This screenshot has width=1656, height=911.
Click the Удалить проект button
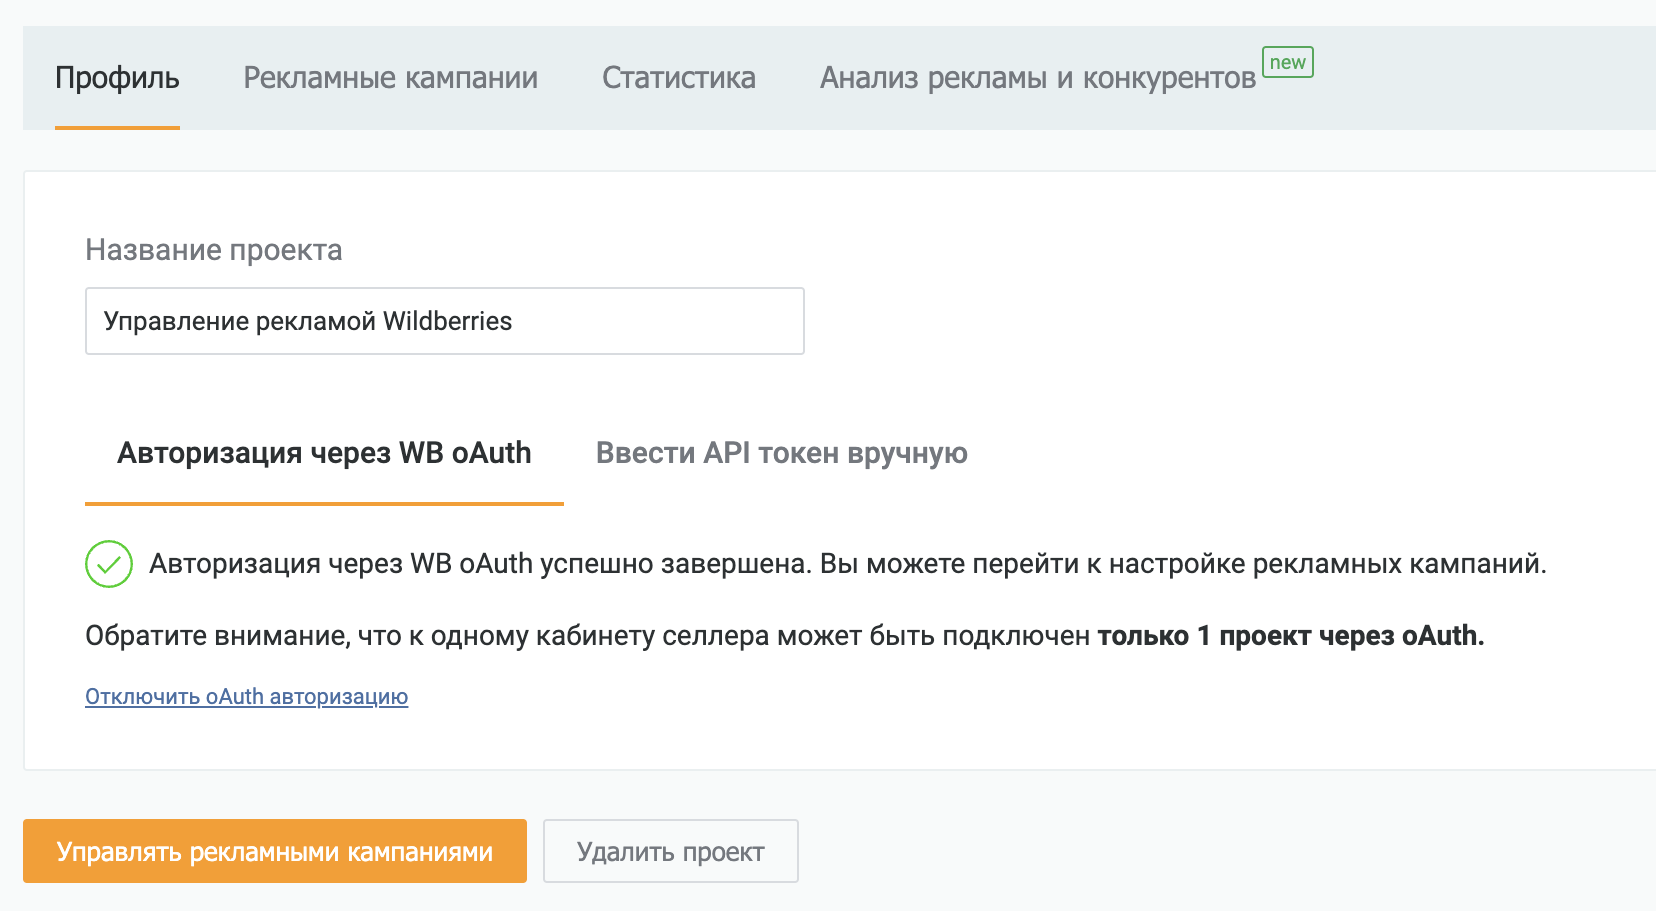[x=671, y=851]
